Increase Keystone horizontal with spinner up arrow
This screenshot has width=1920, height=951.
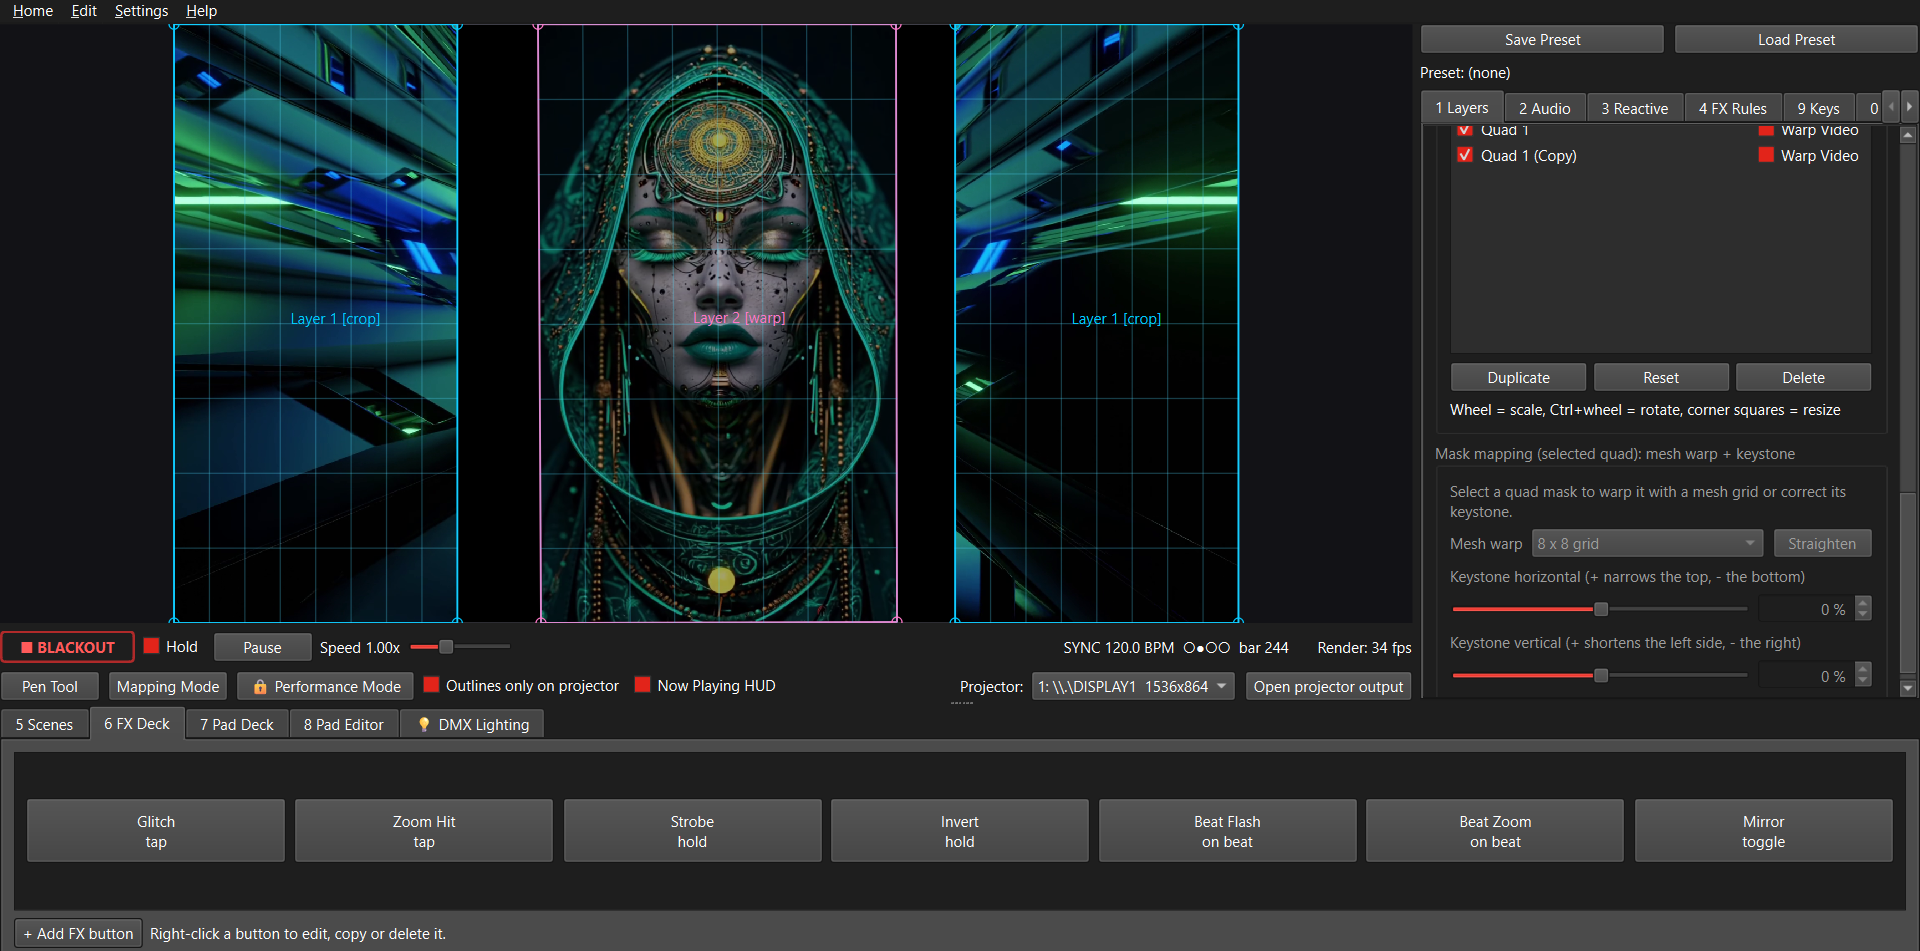[1863, 603]
